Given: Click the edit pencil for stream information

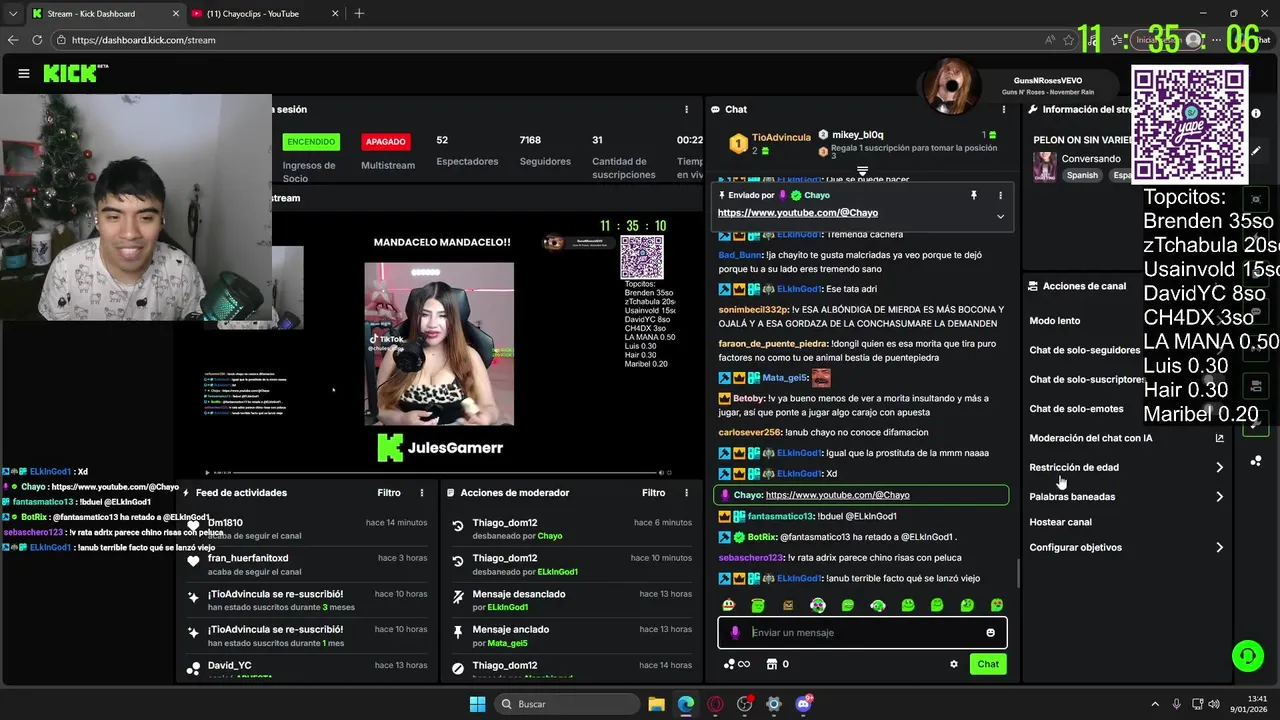Looking at the screenshot, I should (1256, 151).
